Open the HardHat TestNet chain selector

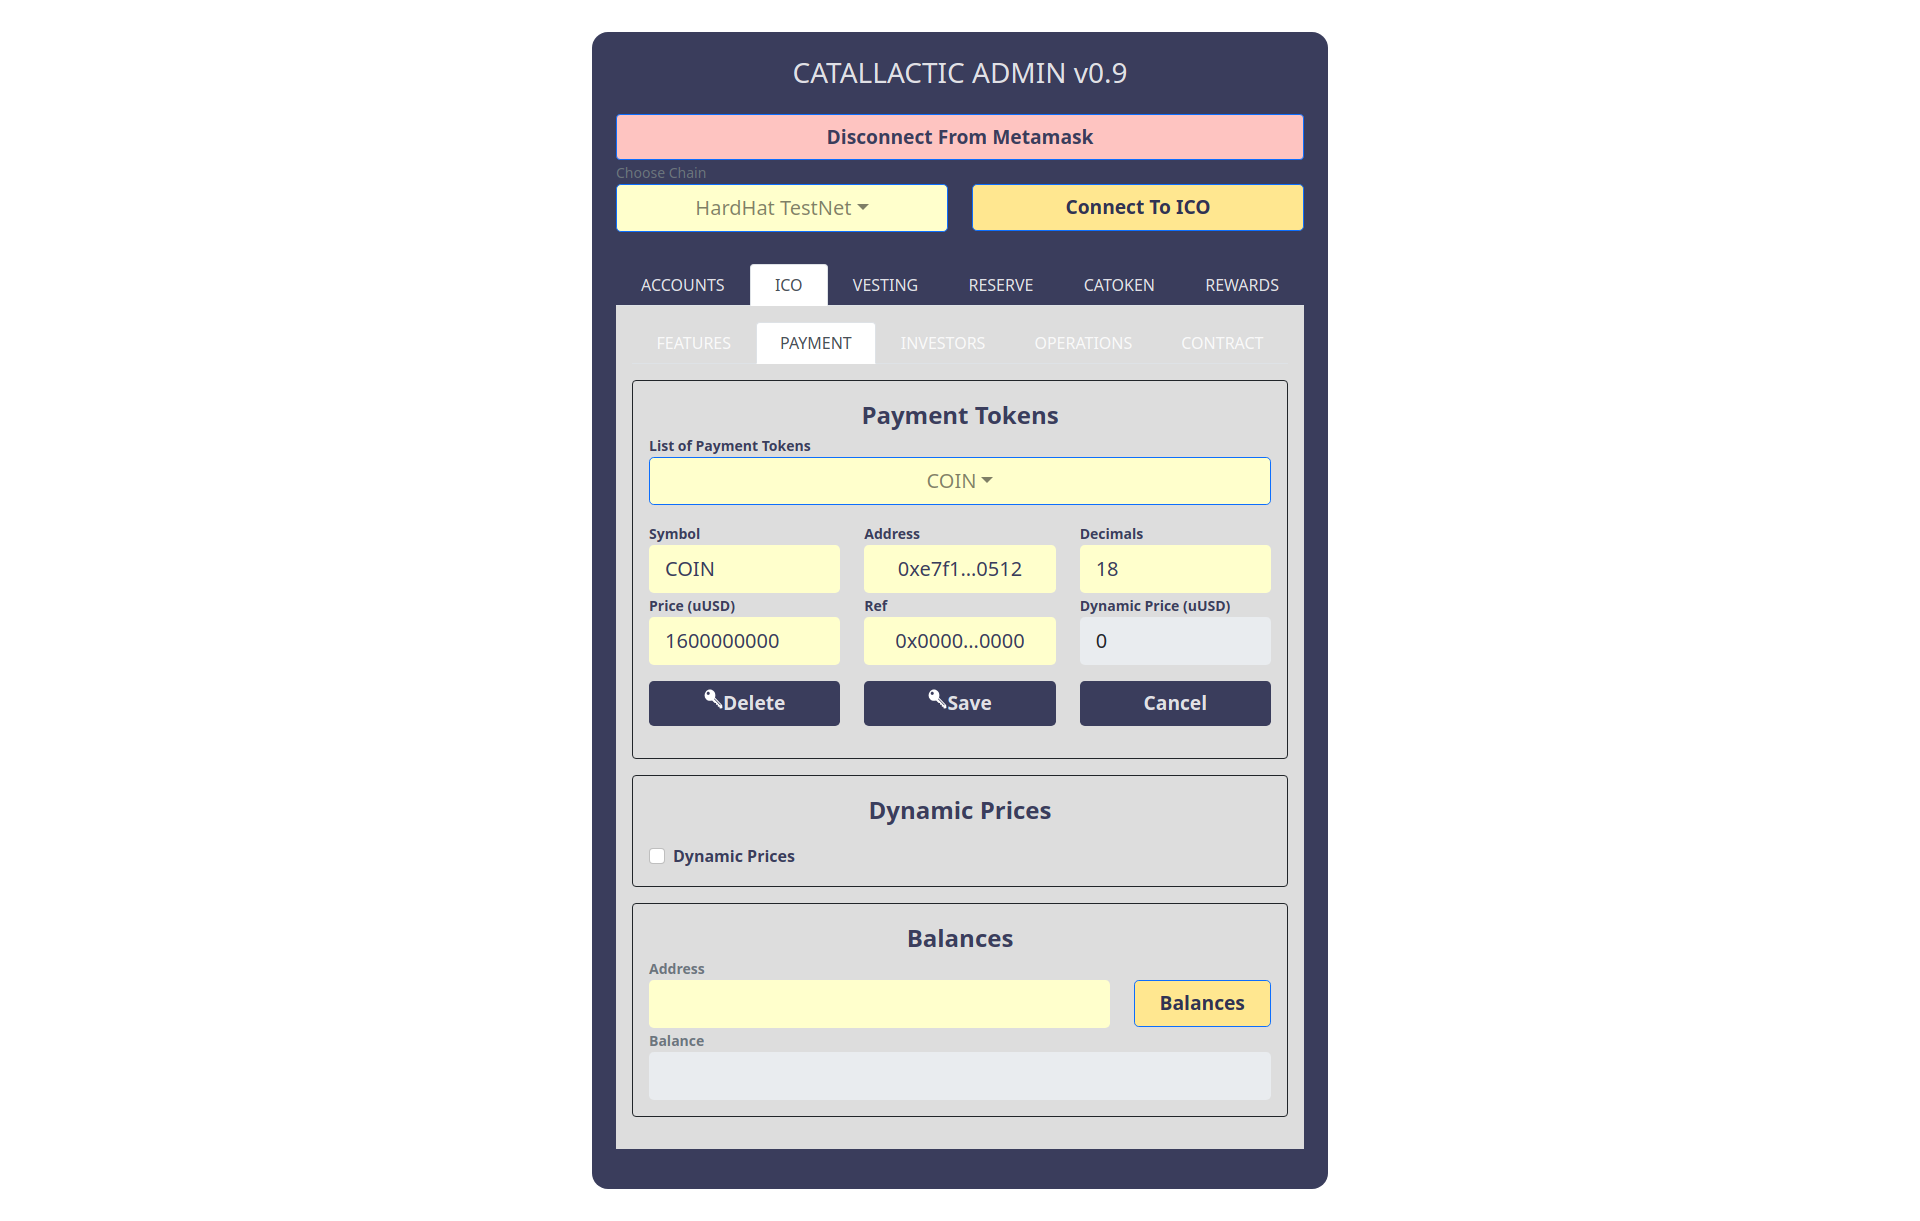(781, 206)
